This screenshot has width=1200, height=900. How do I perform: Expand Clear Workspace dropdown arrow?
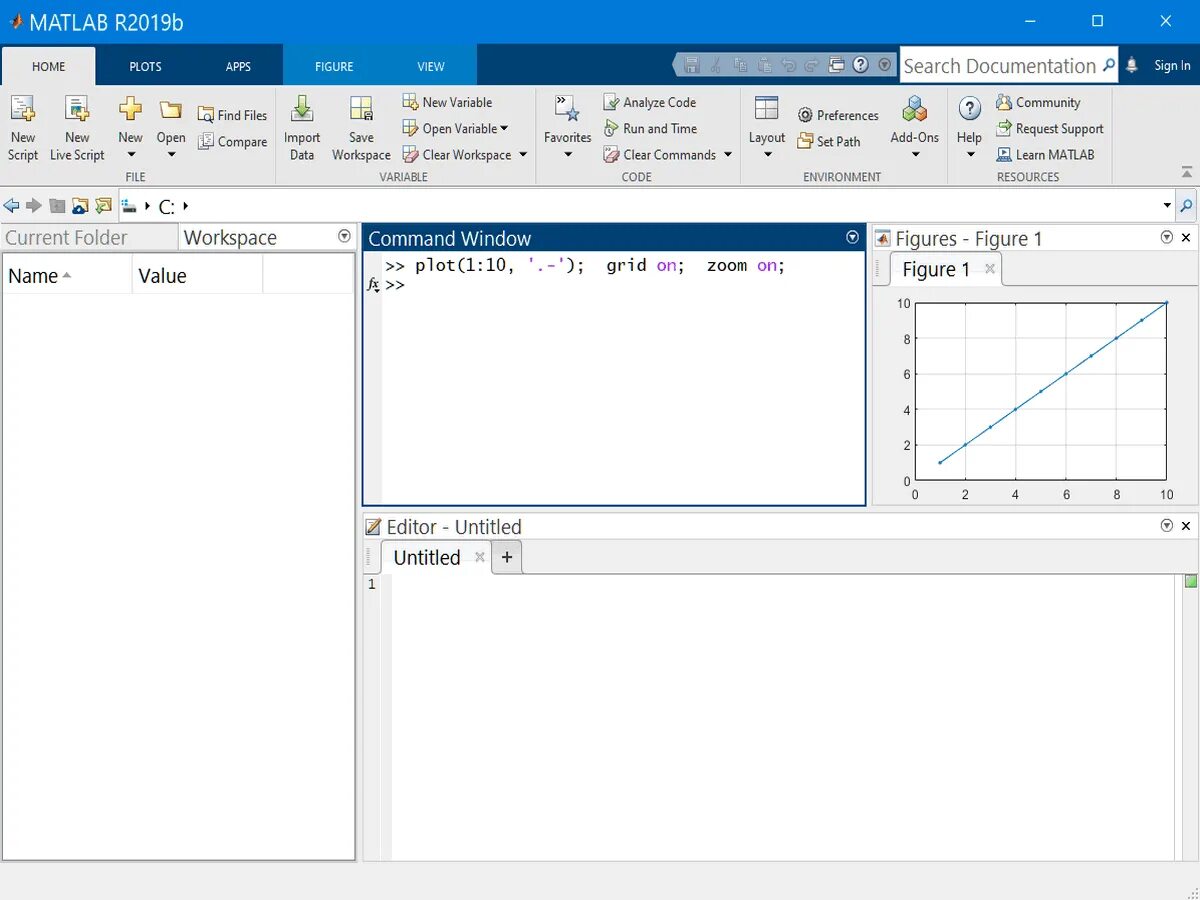click(x=521, y=155)
